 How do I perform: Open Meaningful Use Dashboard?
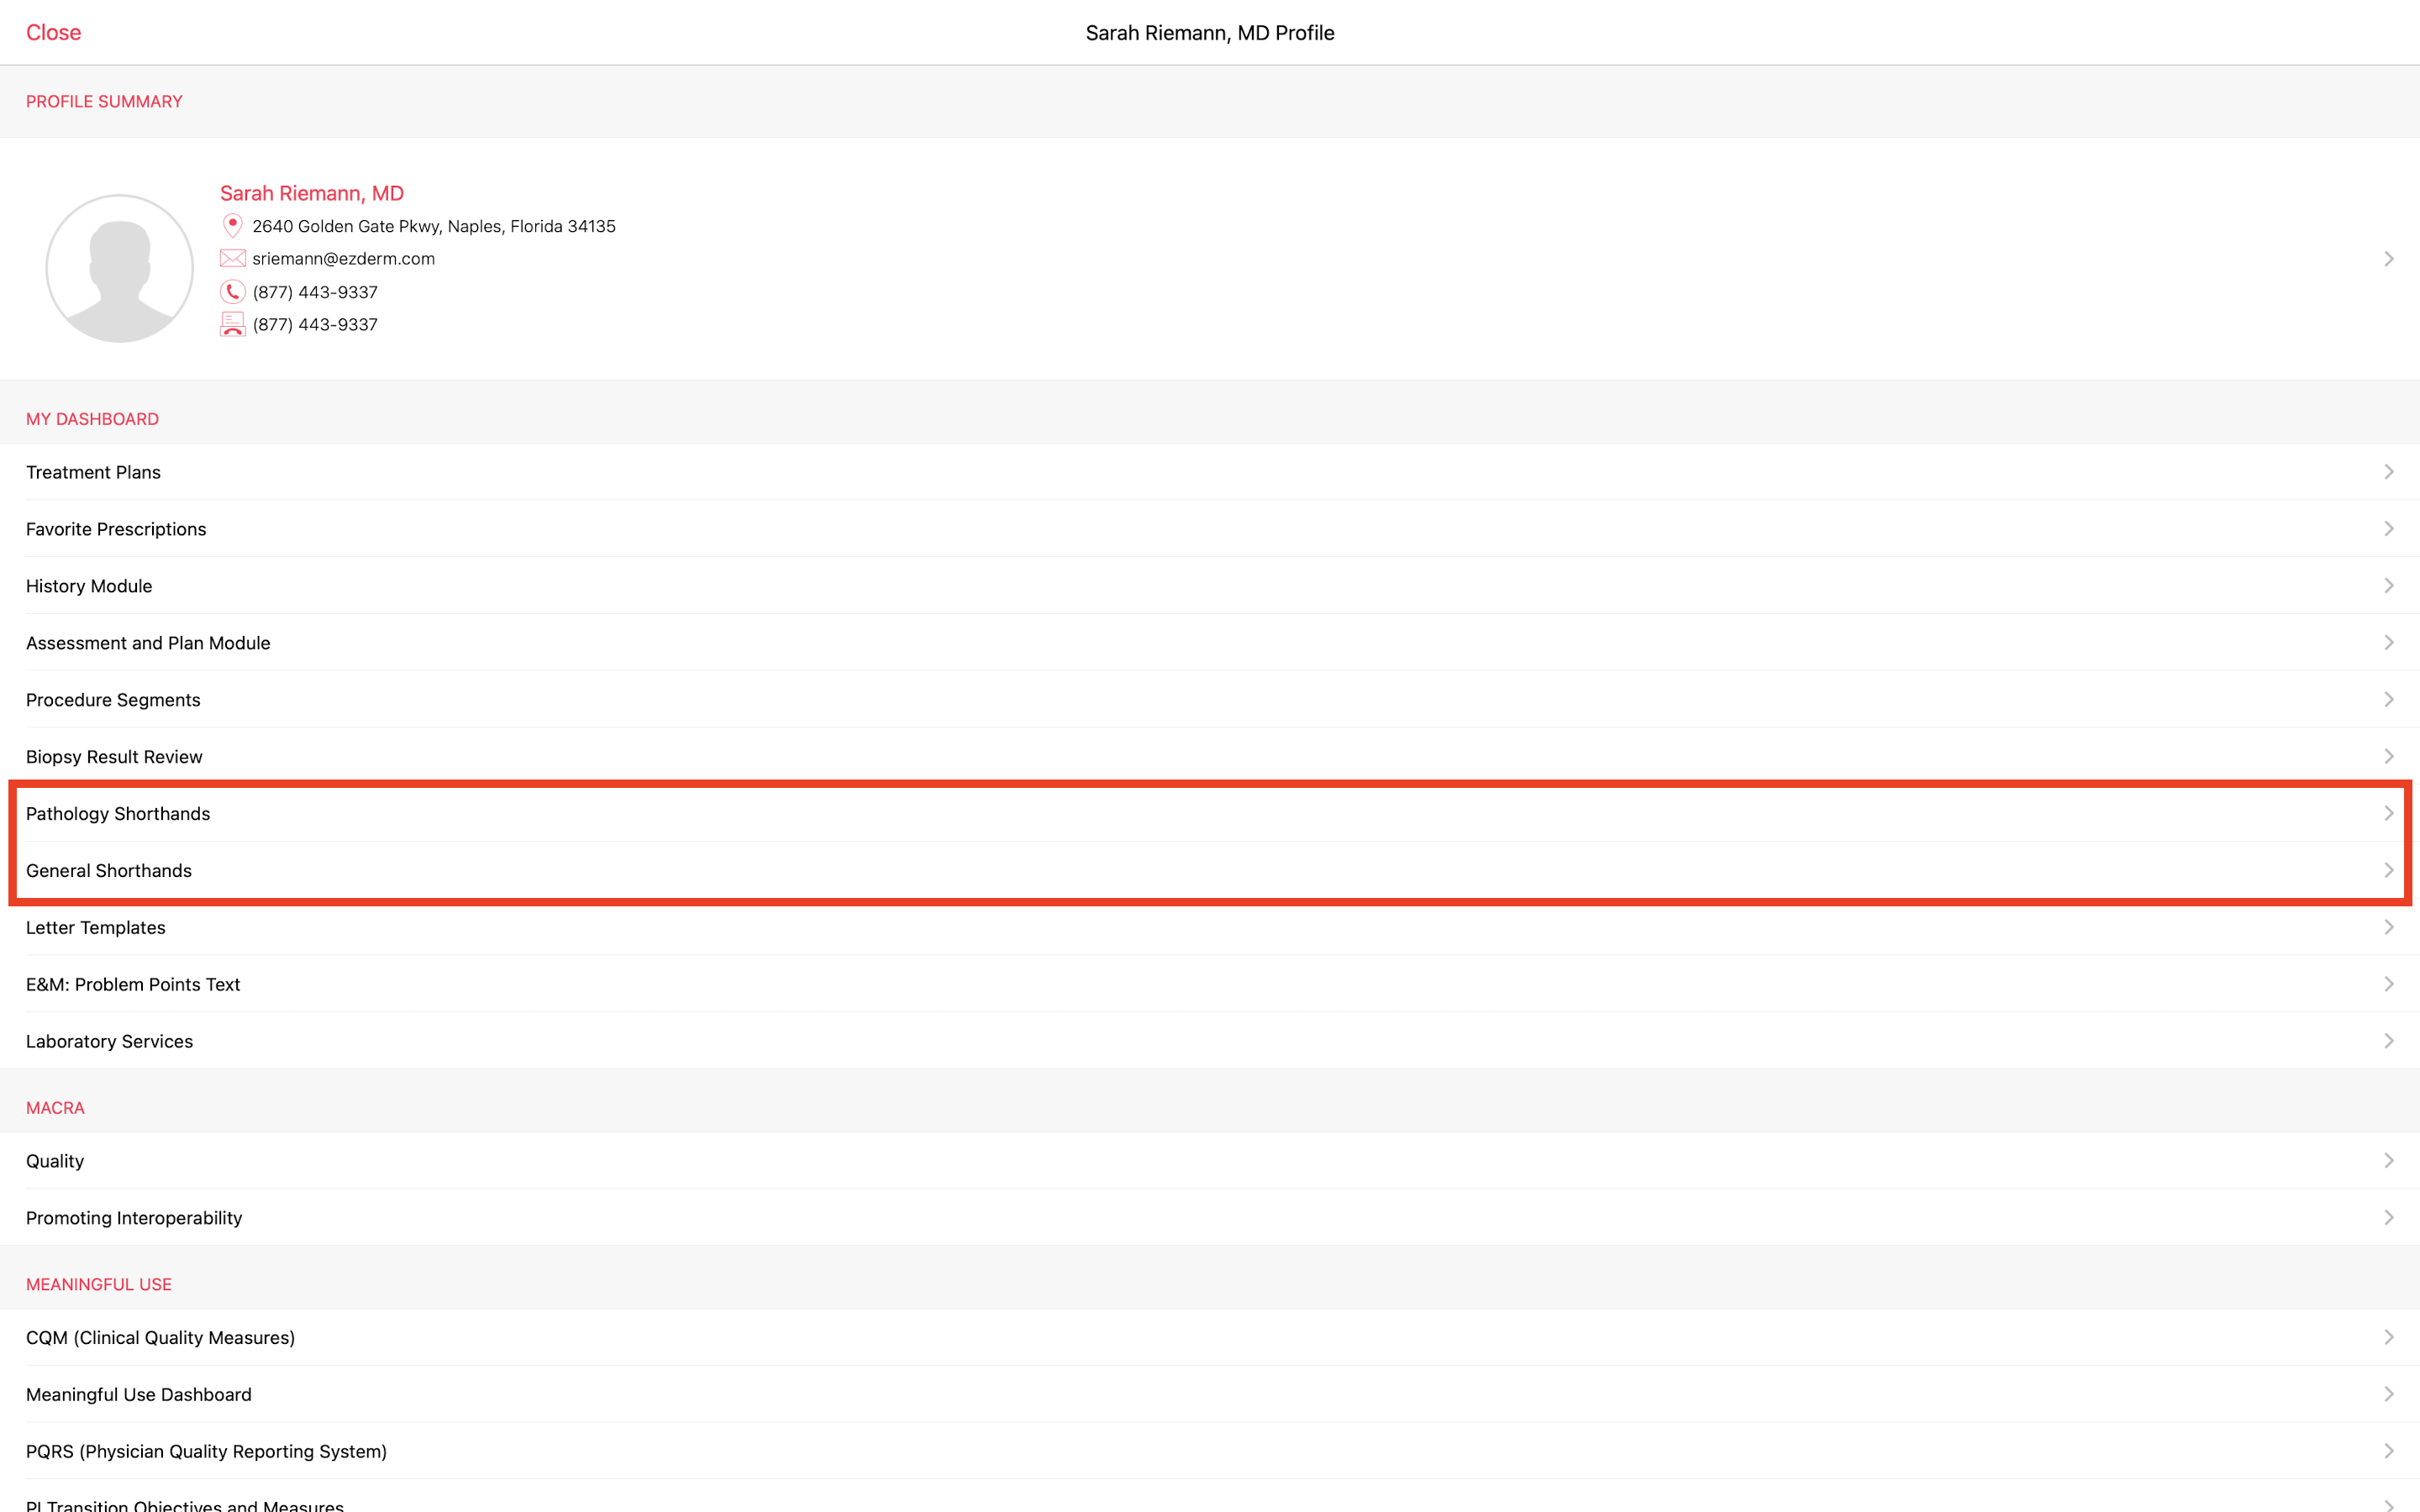(1210, 1395)
